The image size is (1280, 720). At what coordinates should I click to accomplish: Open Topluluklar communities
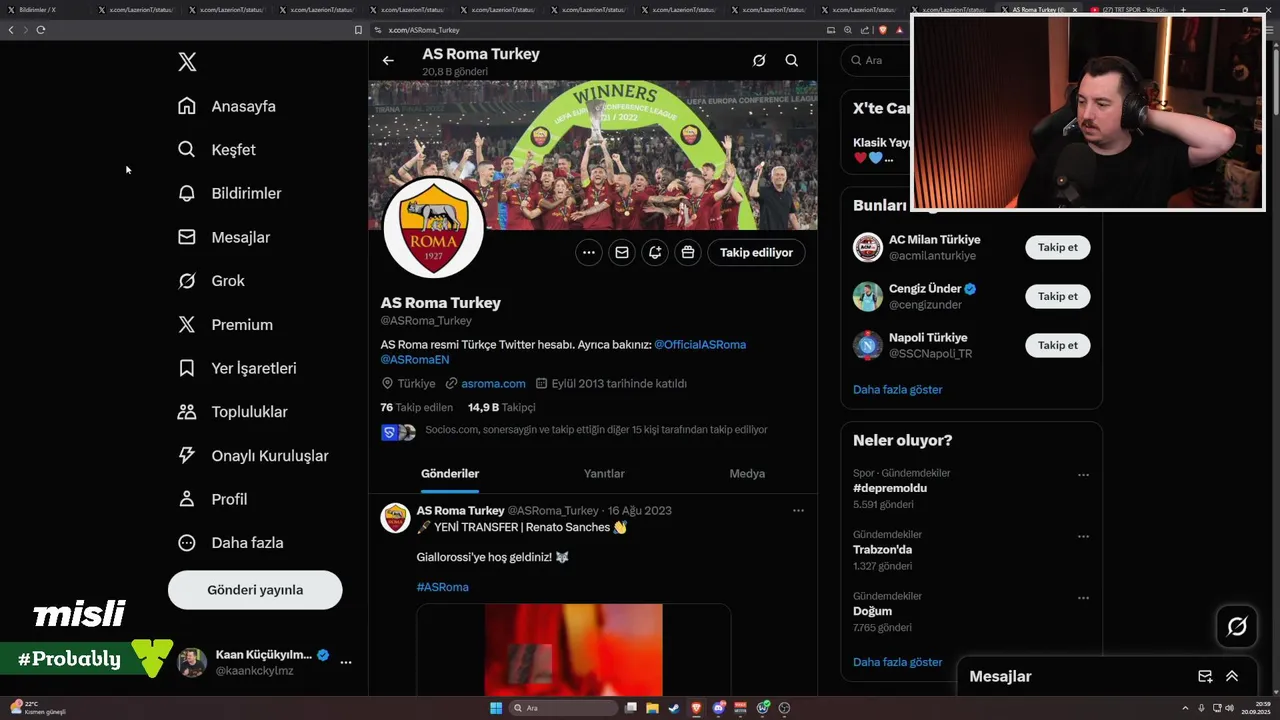pos(232,412)
